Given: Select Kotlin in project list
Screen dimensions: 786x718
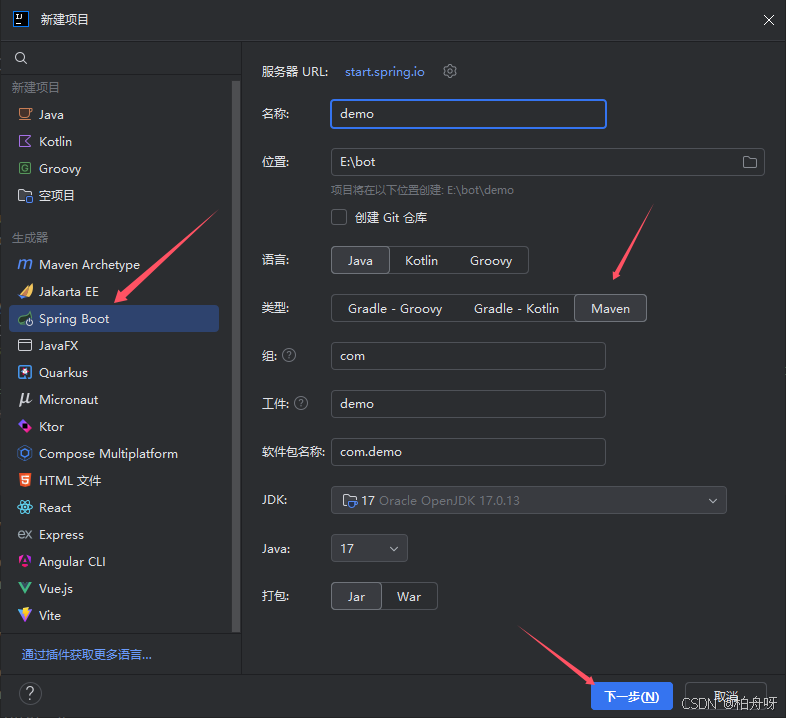Looking at the screenshot, I should (x=114, y=141).
